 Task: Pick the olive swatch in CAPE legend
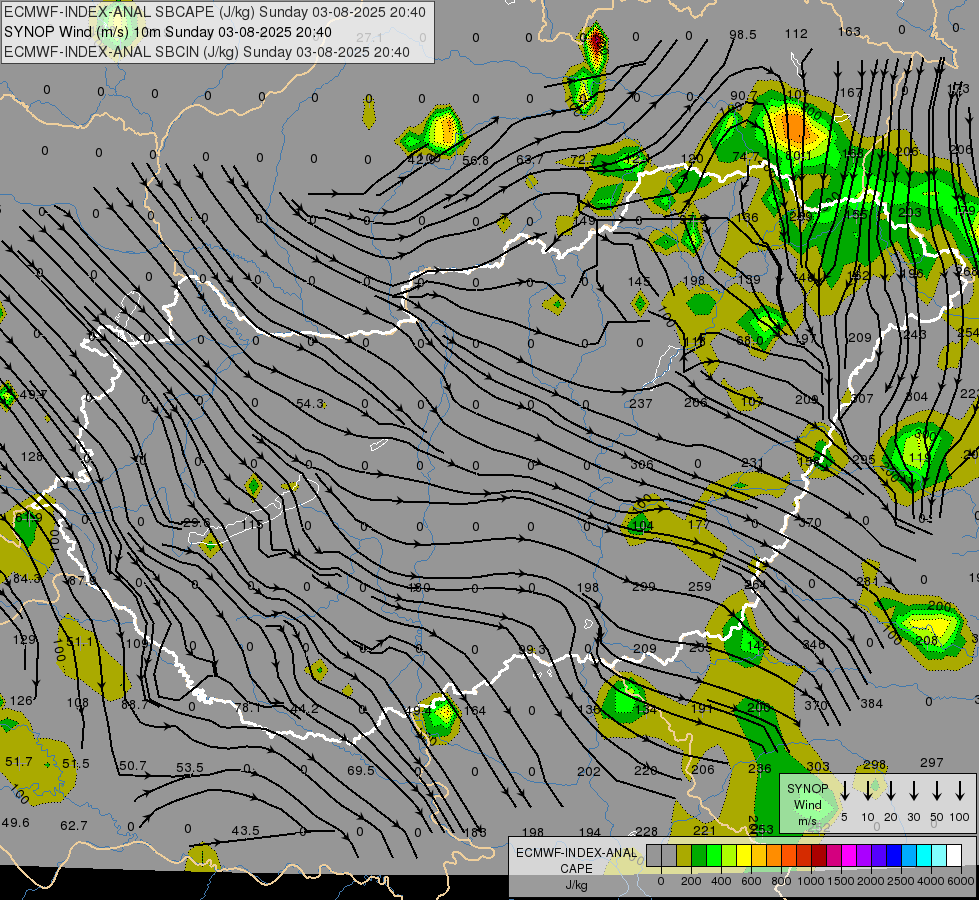pos(684,856)
